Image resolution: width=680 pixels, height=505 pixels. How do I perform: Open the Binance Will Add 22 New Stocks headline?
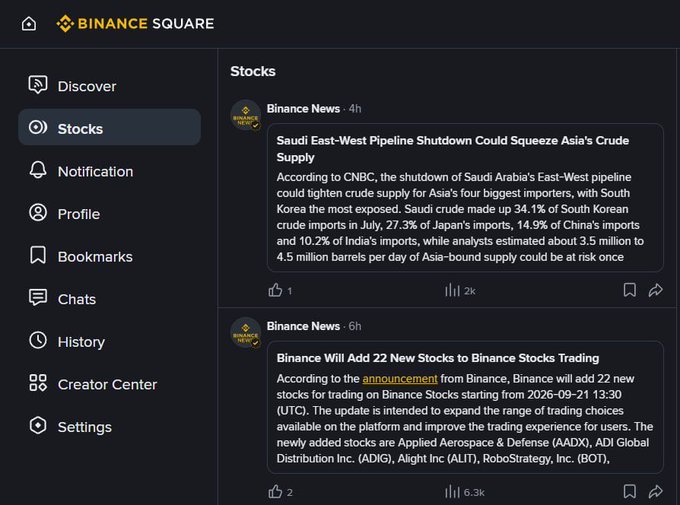[438, 358]
